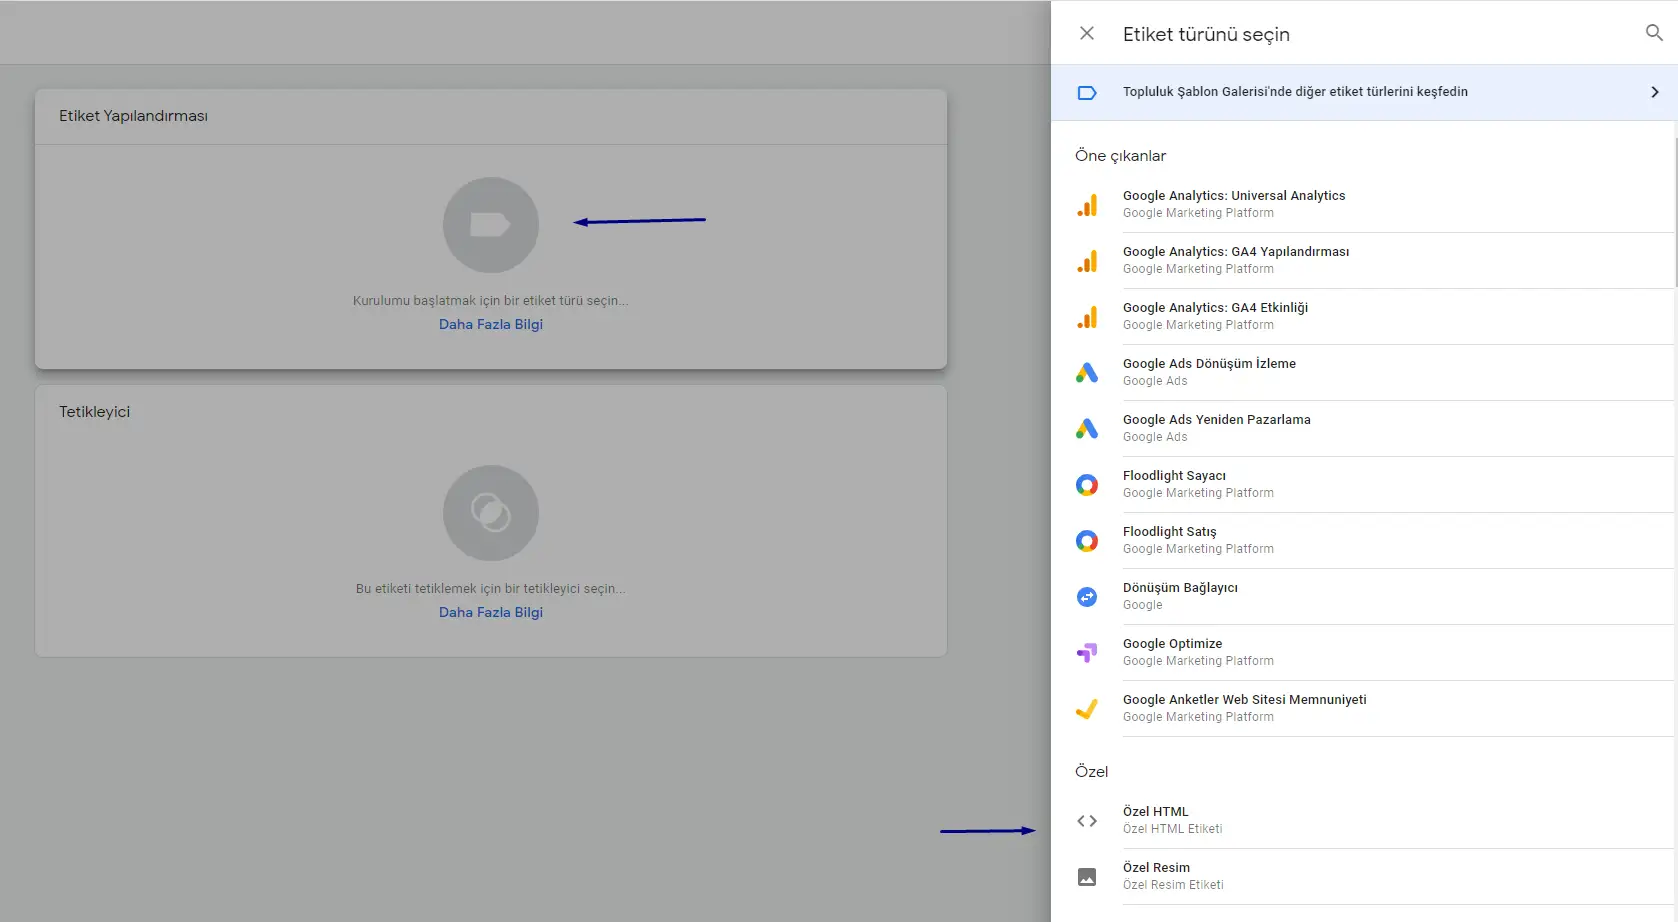This screenshot has width=1678, height=922.
Task: Select Google Anketler Web Sitesi Memnuniyeti
Action: (1244, 700)
